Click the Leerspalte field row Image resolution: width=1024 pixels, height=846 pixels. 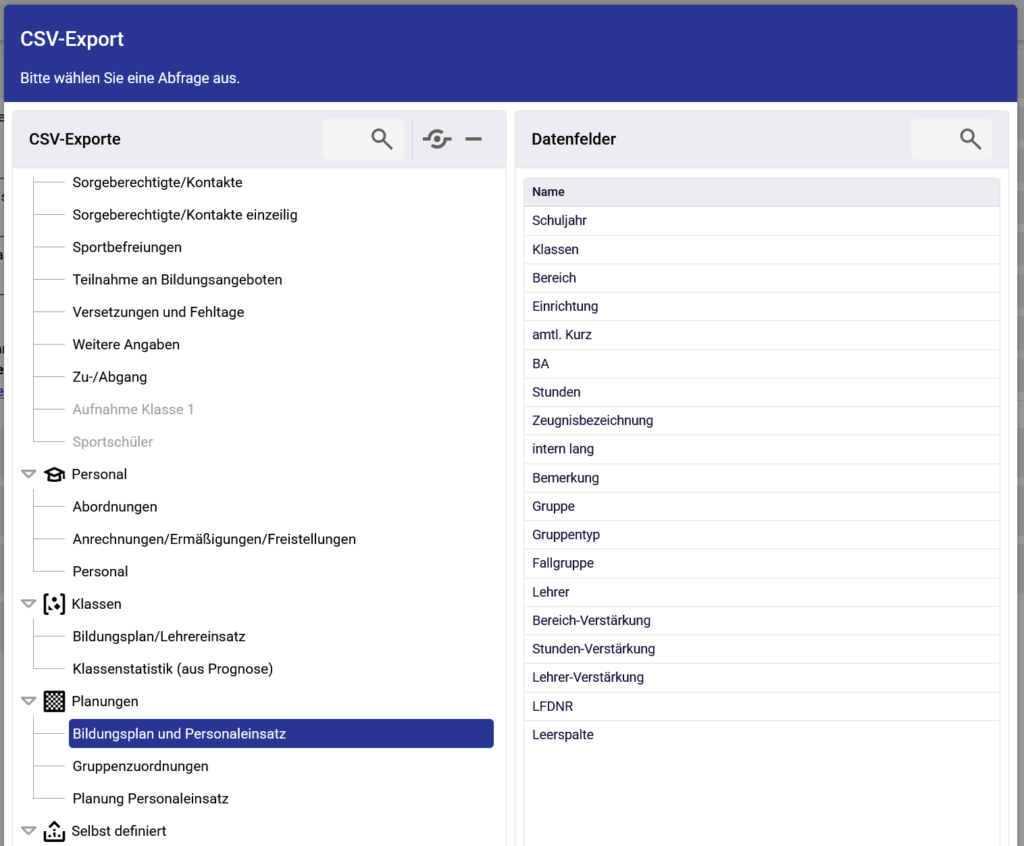[761, 735]
